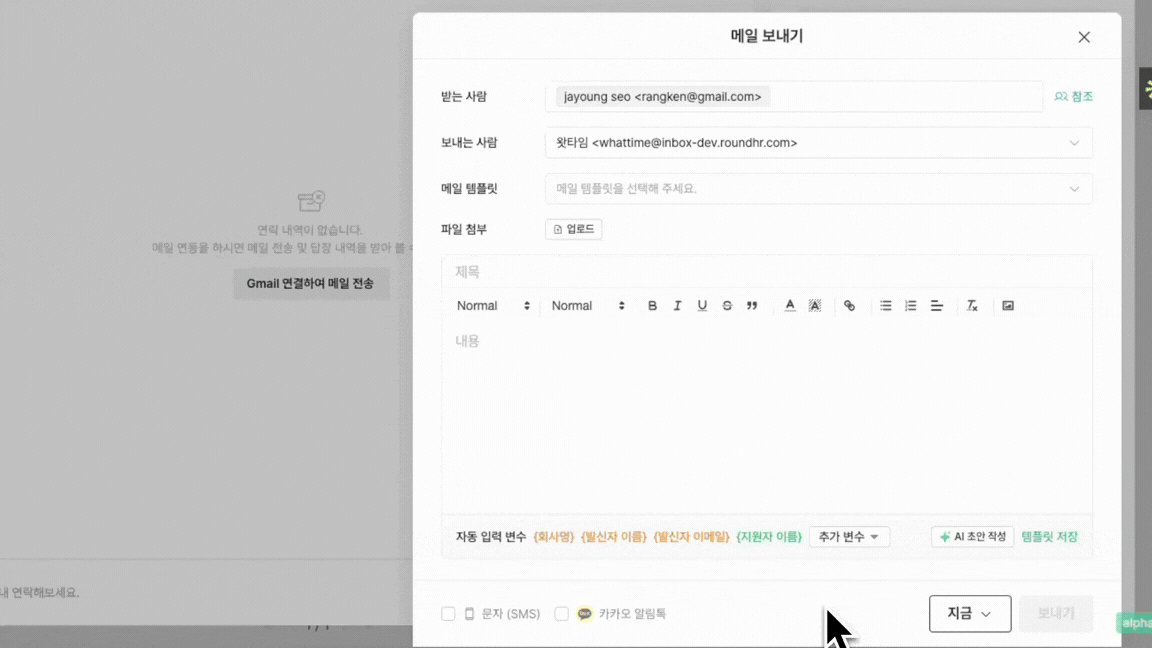1152x648 pixels.
Task: Expand the 추가 변수 dropdown
Action: 848,537
